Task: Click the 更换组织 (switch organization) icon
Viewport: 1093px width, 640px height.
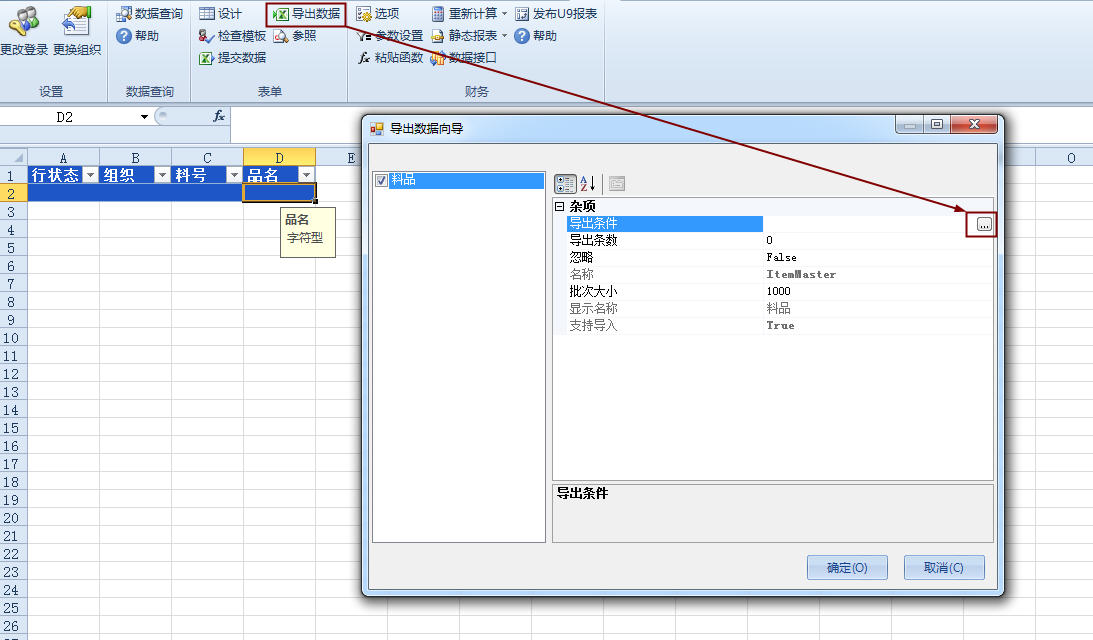Action: click(76, 20)
